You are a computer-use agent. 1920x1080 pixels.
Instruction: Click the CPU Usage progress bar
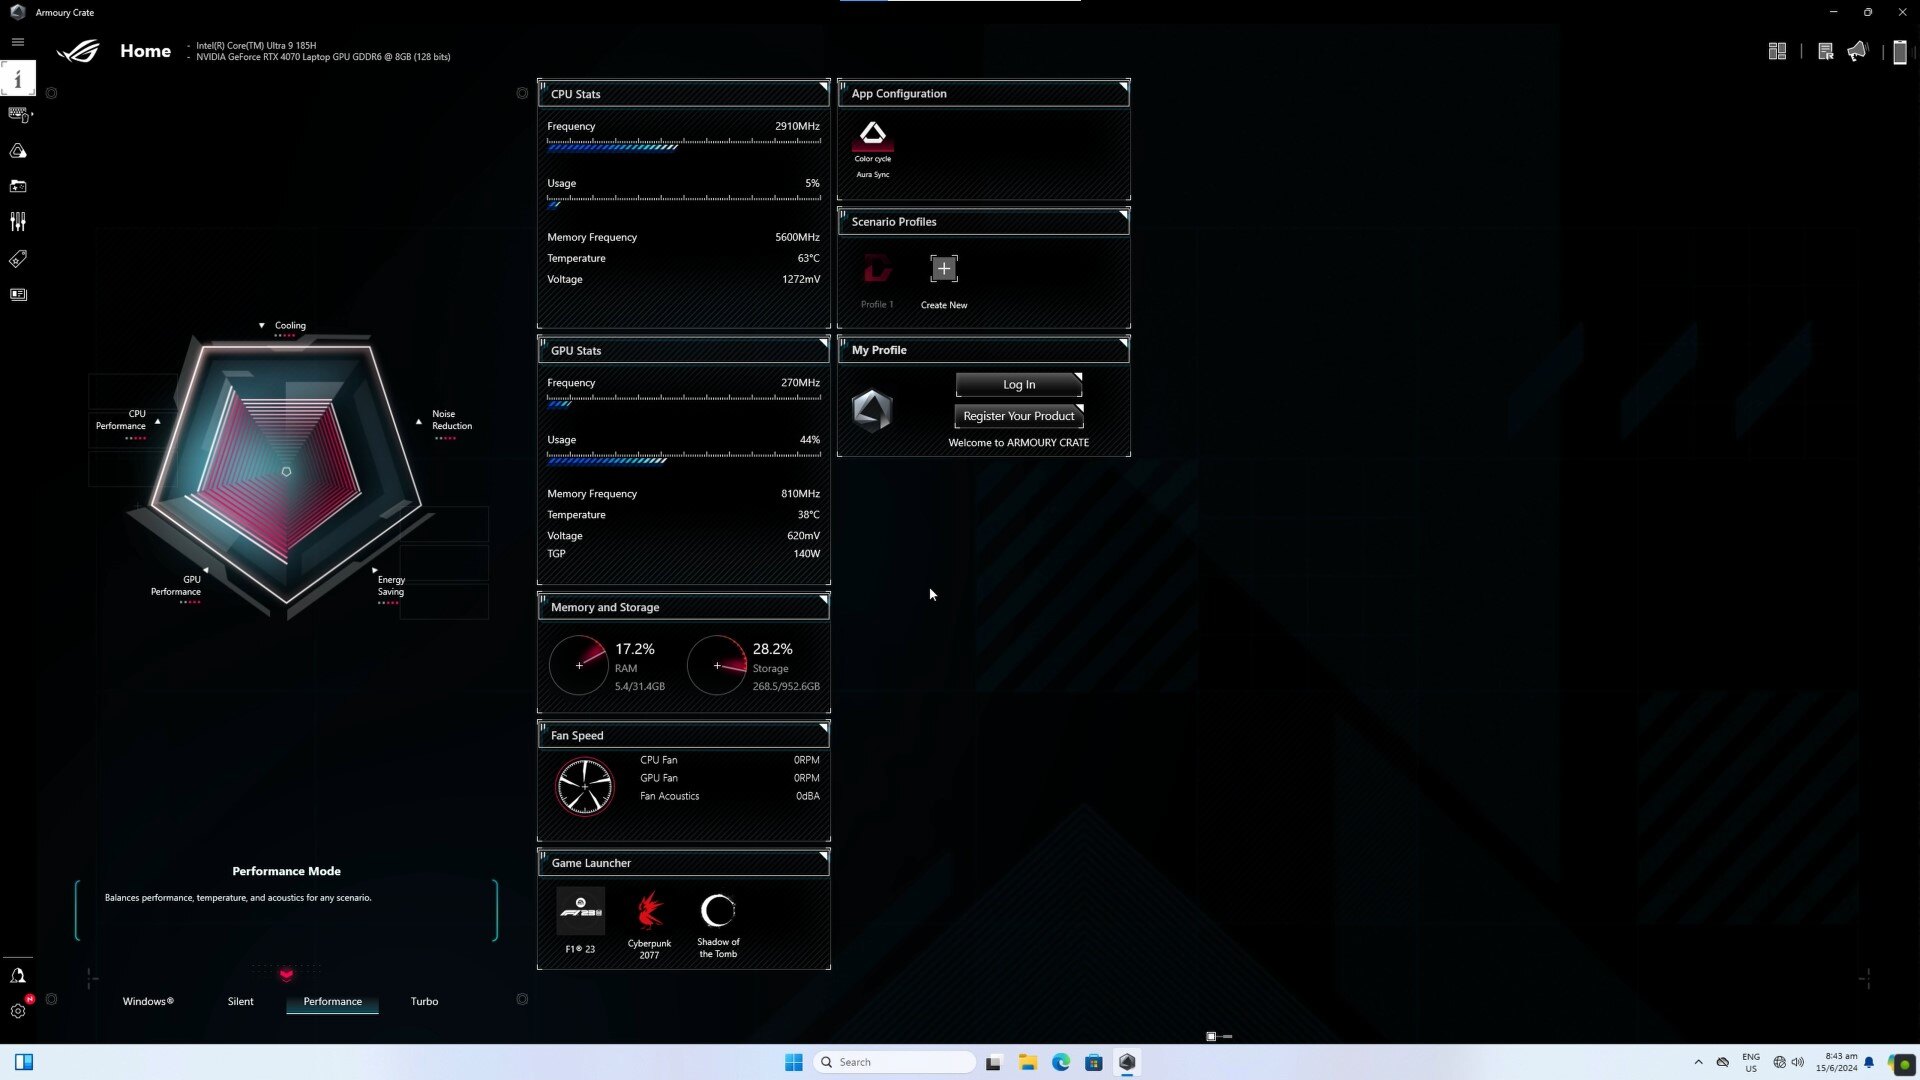[x=684, y=202]
